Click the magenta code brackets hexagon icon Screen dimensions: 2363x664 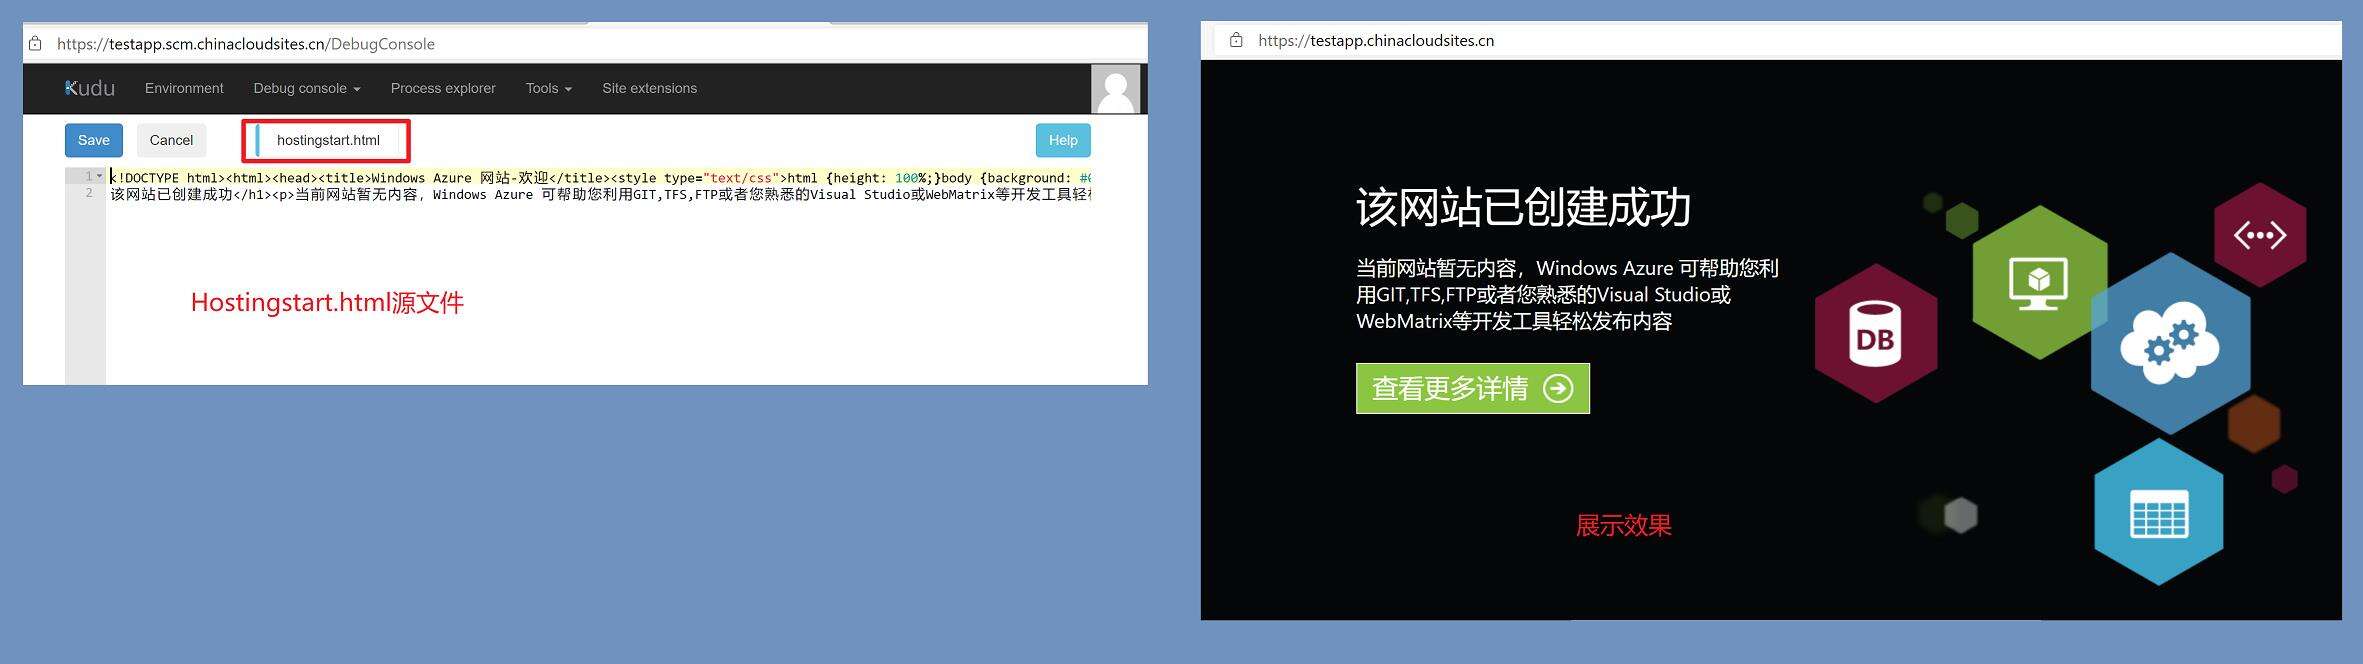click(2260, 235)
